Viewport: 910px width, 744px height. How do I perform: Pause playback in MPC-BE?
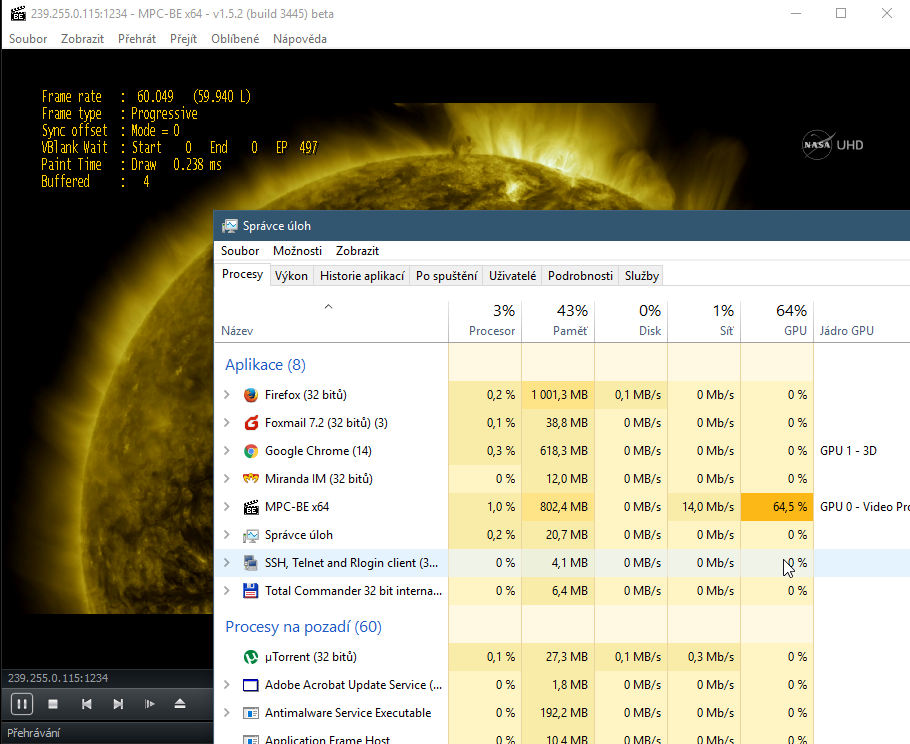[x=21, y=704]
